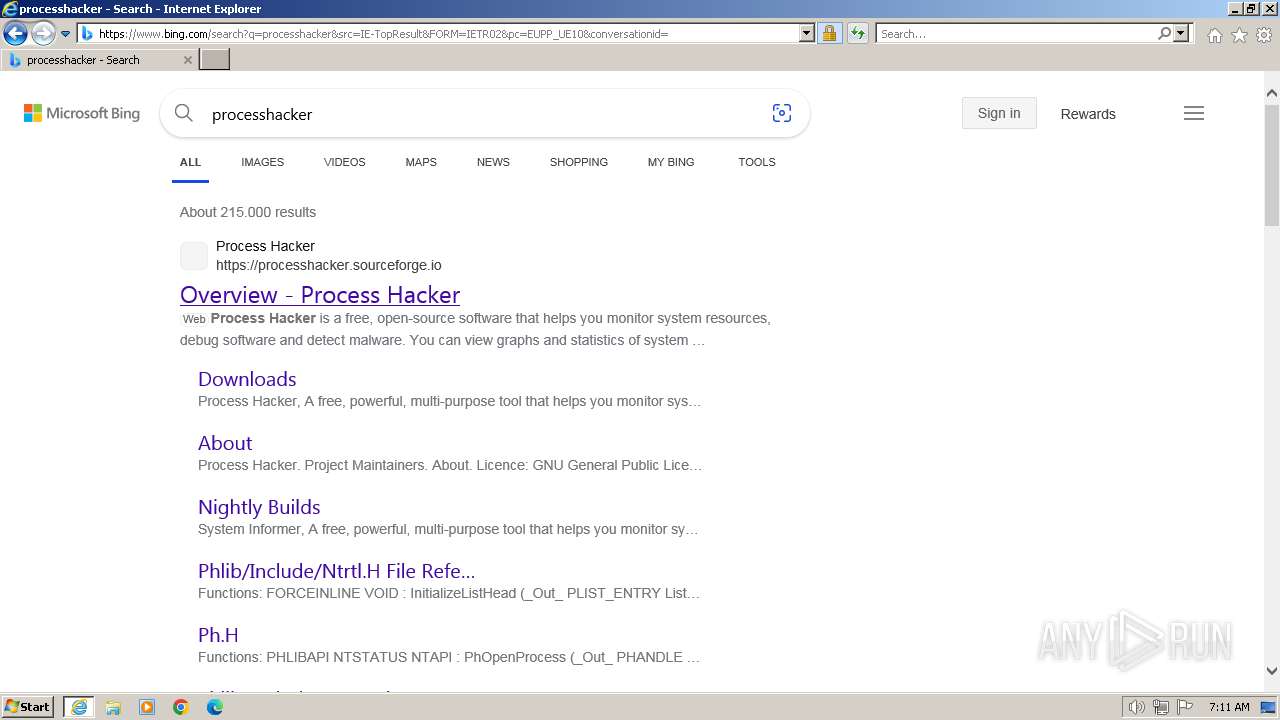Open the Downloads sublink
The width and height of the screenshot is (1280, 720).
tap(247, 379)
